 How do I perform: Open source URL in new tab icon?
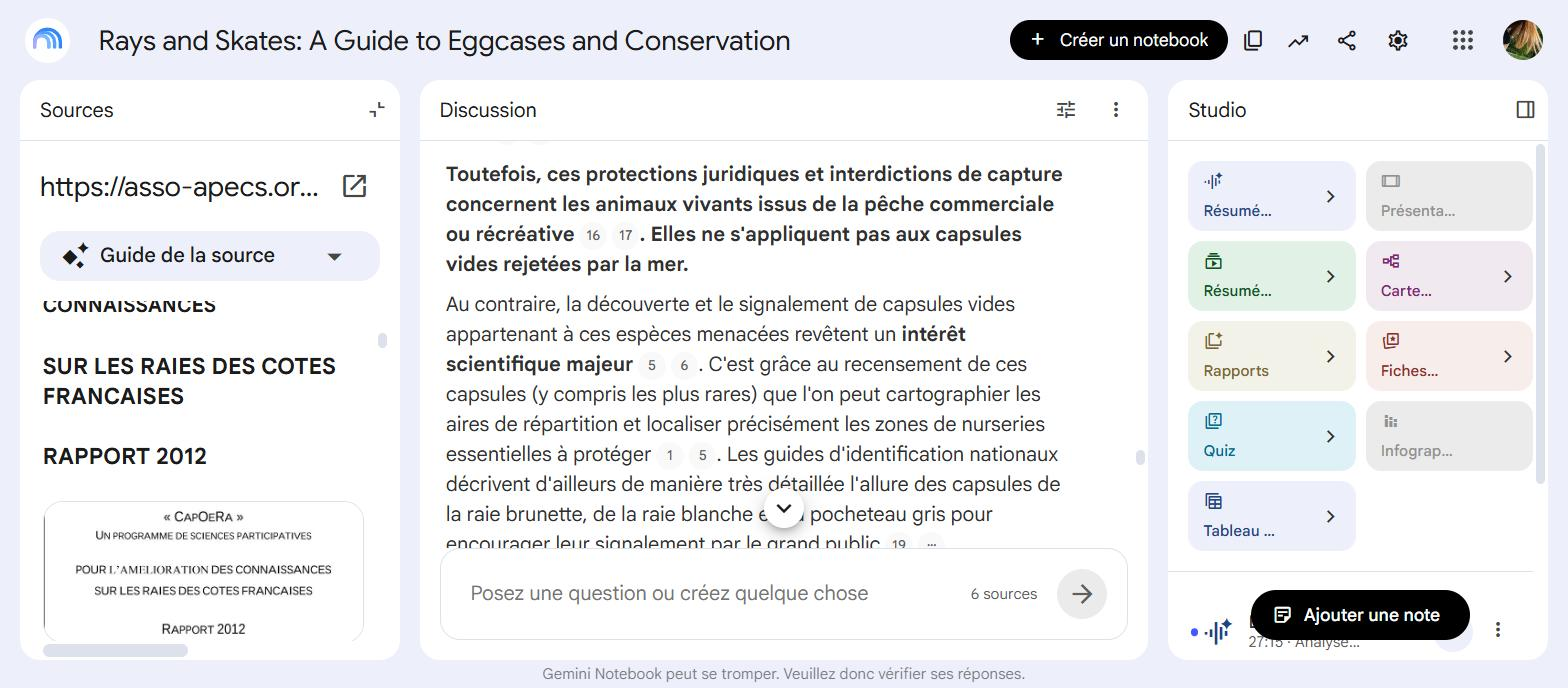pos(354,186)
